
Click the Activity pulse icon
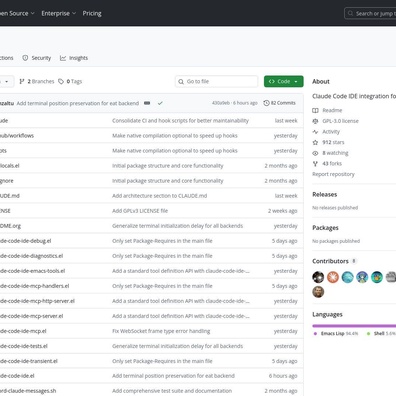[x=315, y=132]
